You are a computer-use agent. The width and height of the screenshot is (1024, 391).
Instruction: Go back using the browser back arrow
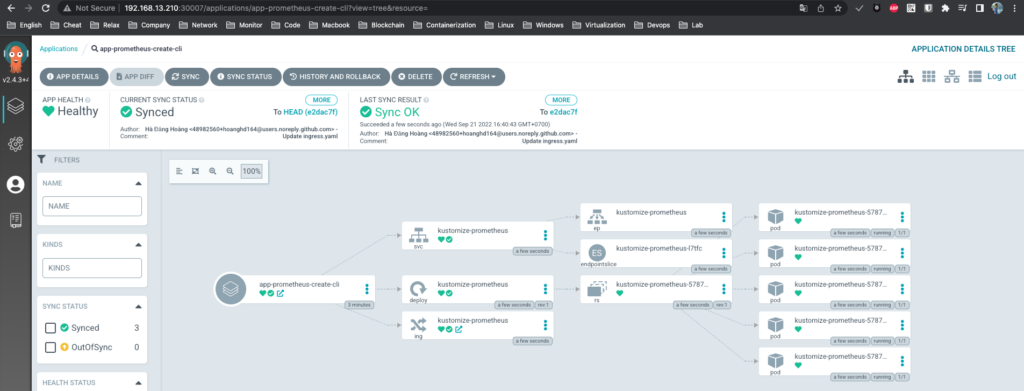pyautogui.click(x=10, y=8)
